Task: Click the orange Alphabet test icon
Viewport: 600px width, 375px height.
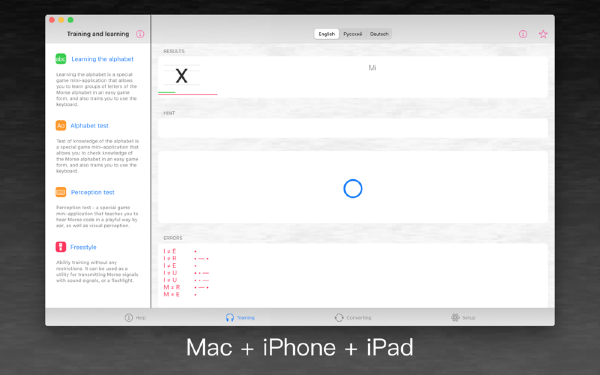Action: [x=61, y=126]
